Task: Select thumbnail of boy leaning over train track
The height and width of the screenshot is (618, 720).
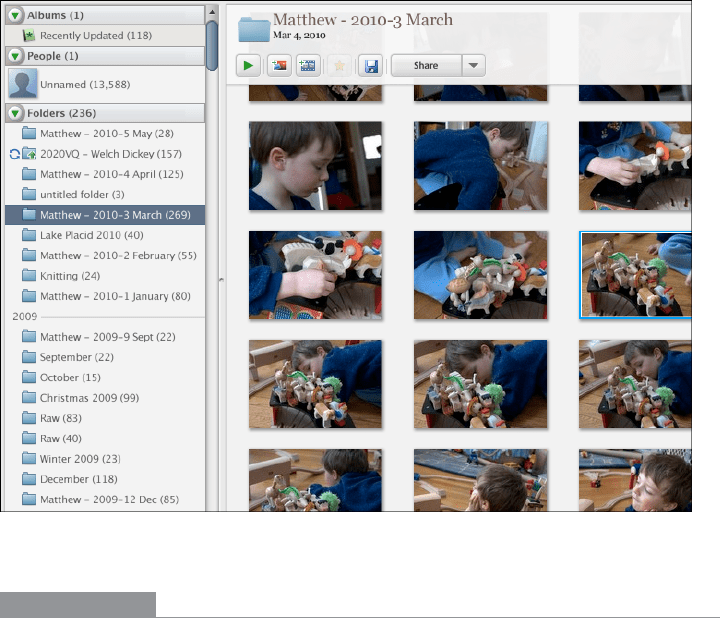Action: (480, 166)
